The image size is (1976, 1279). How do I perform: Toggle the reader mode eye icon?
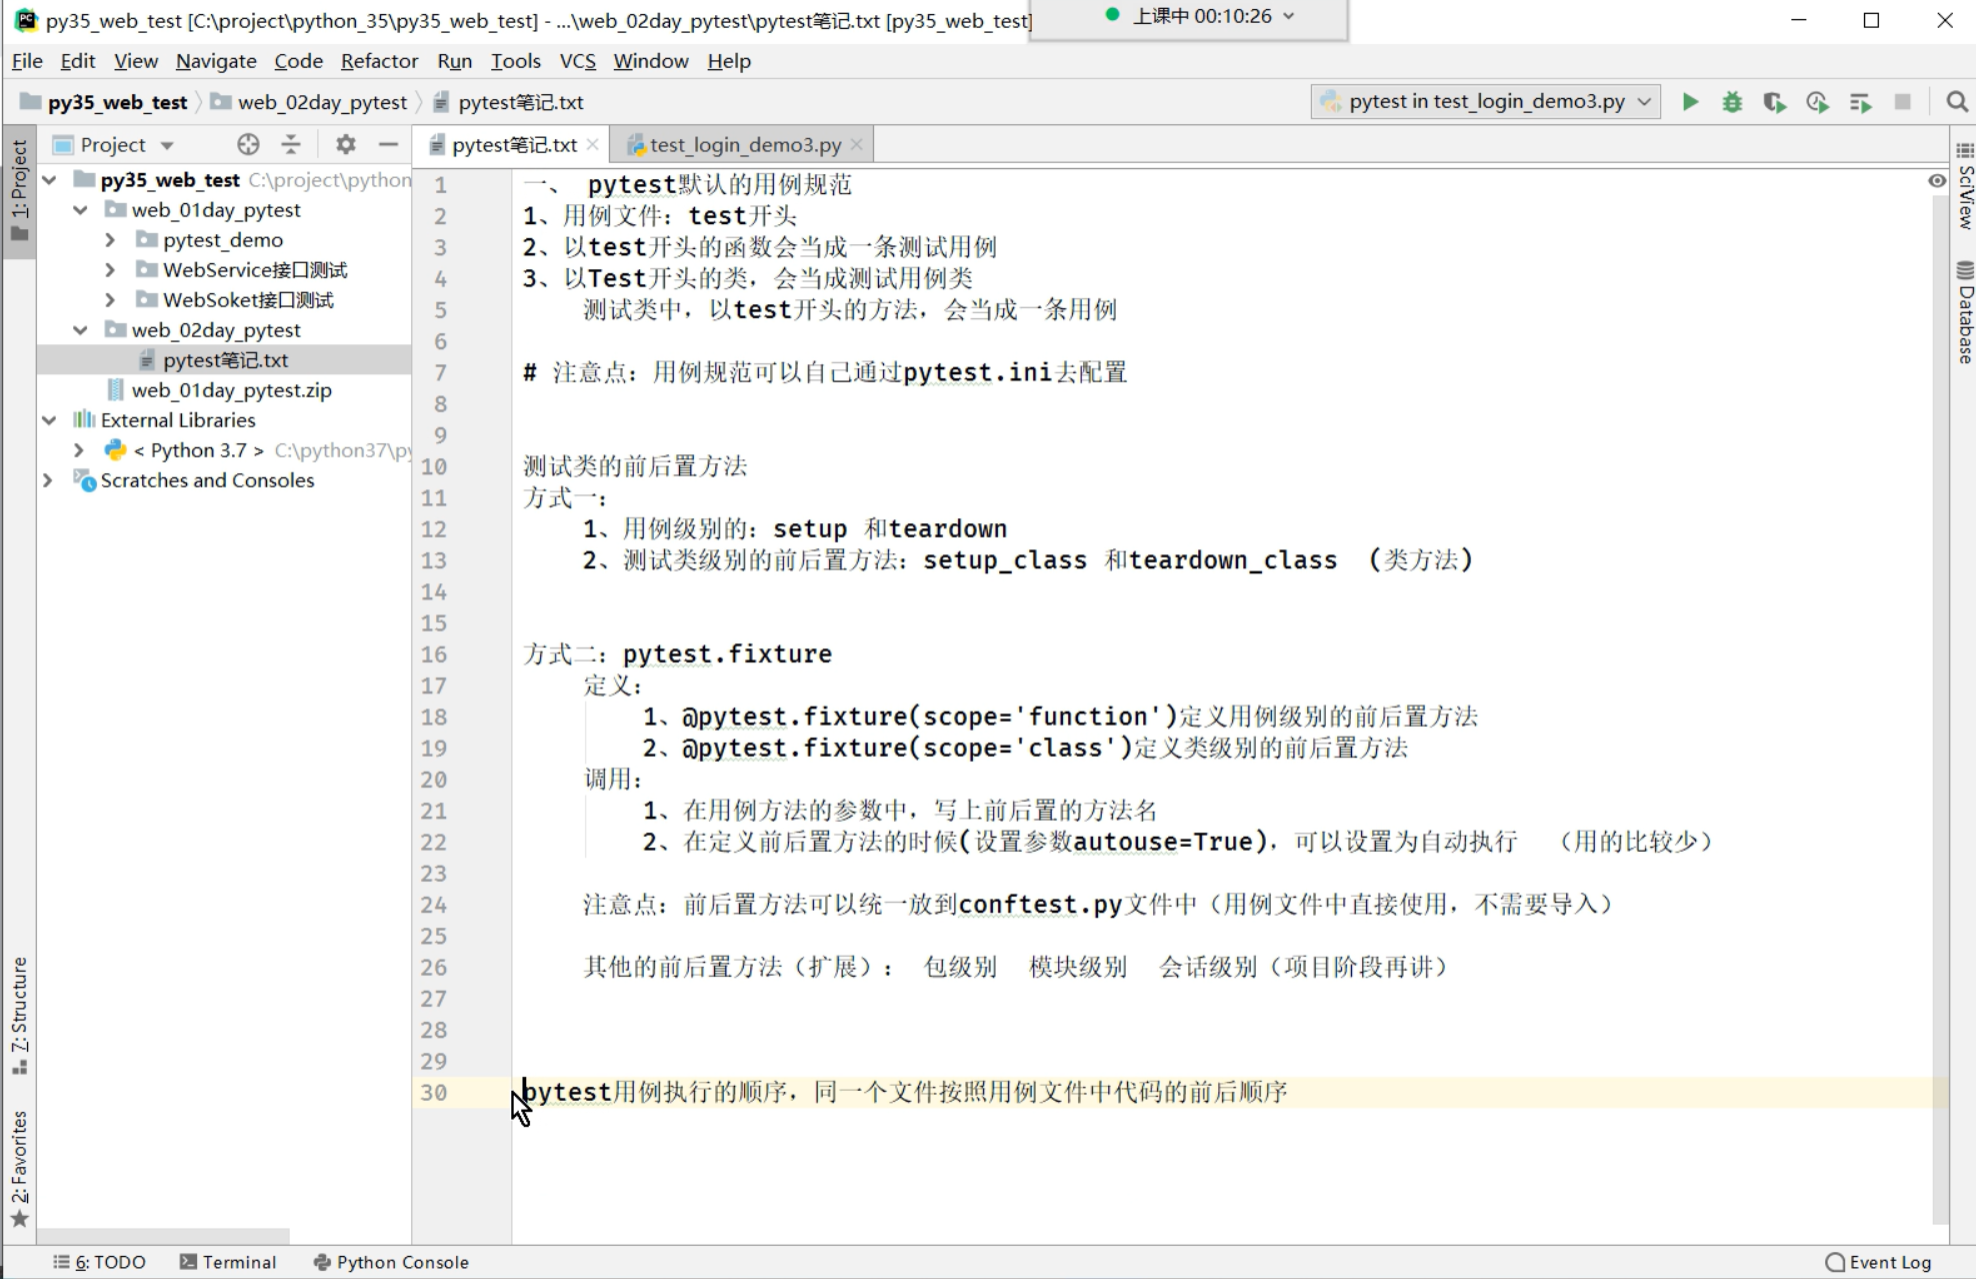click(x=1937, y=181)
